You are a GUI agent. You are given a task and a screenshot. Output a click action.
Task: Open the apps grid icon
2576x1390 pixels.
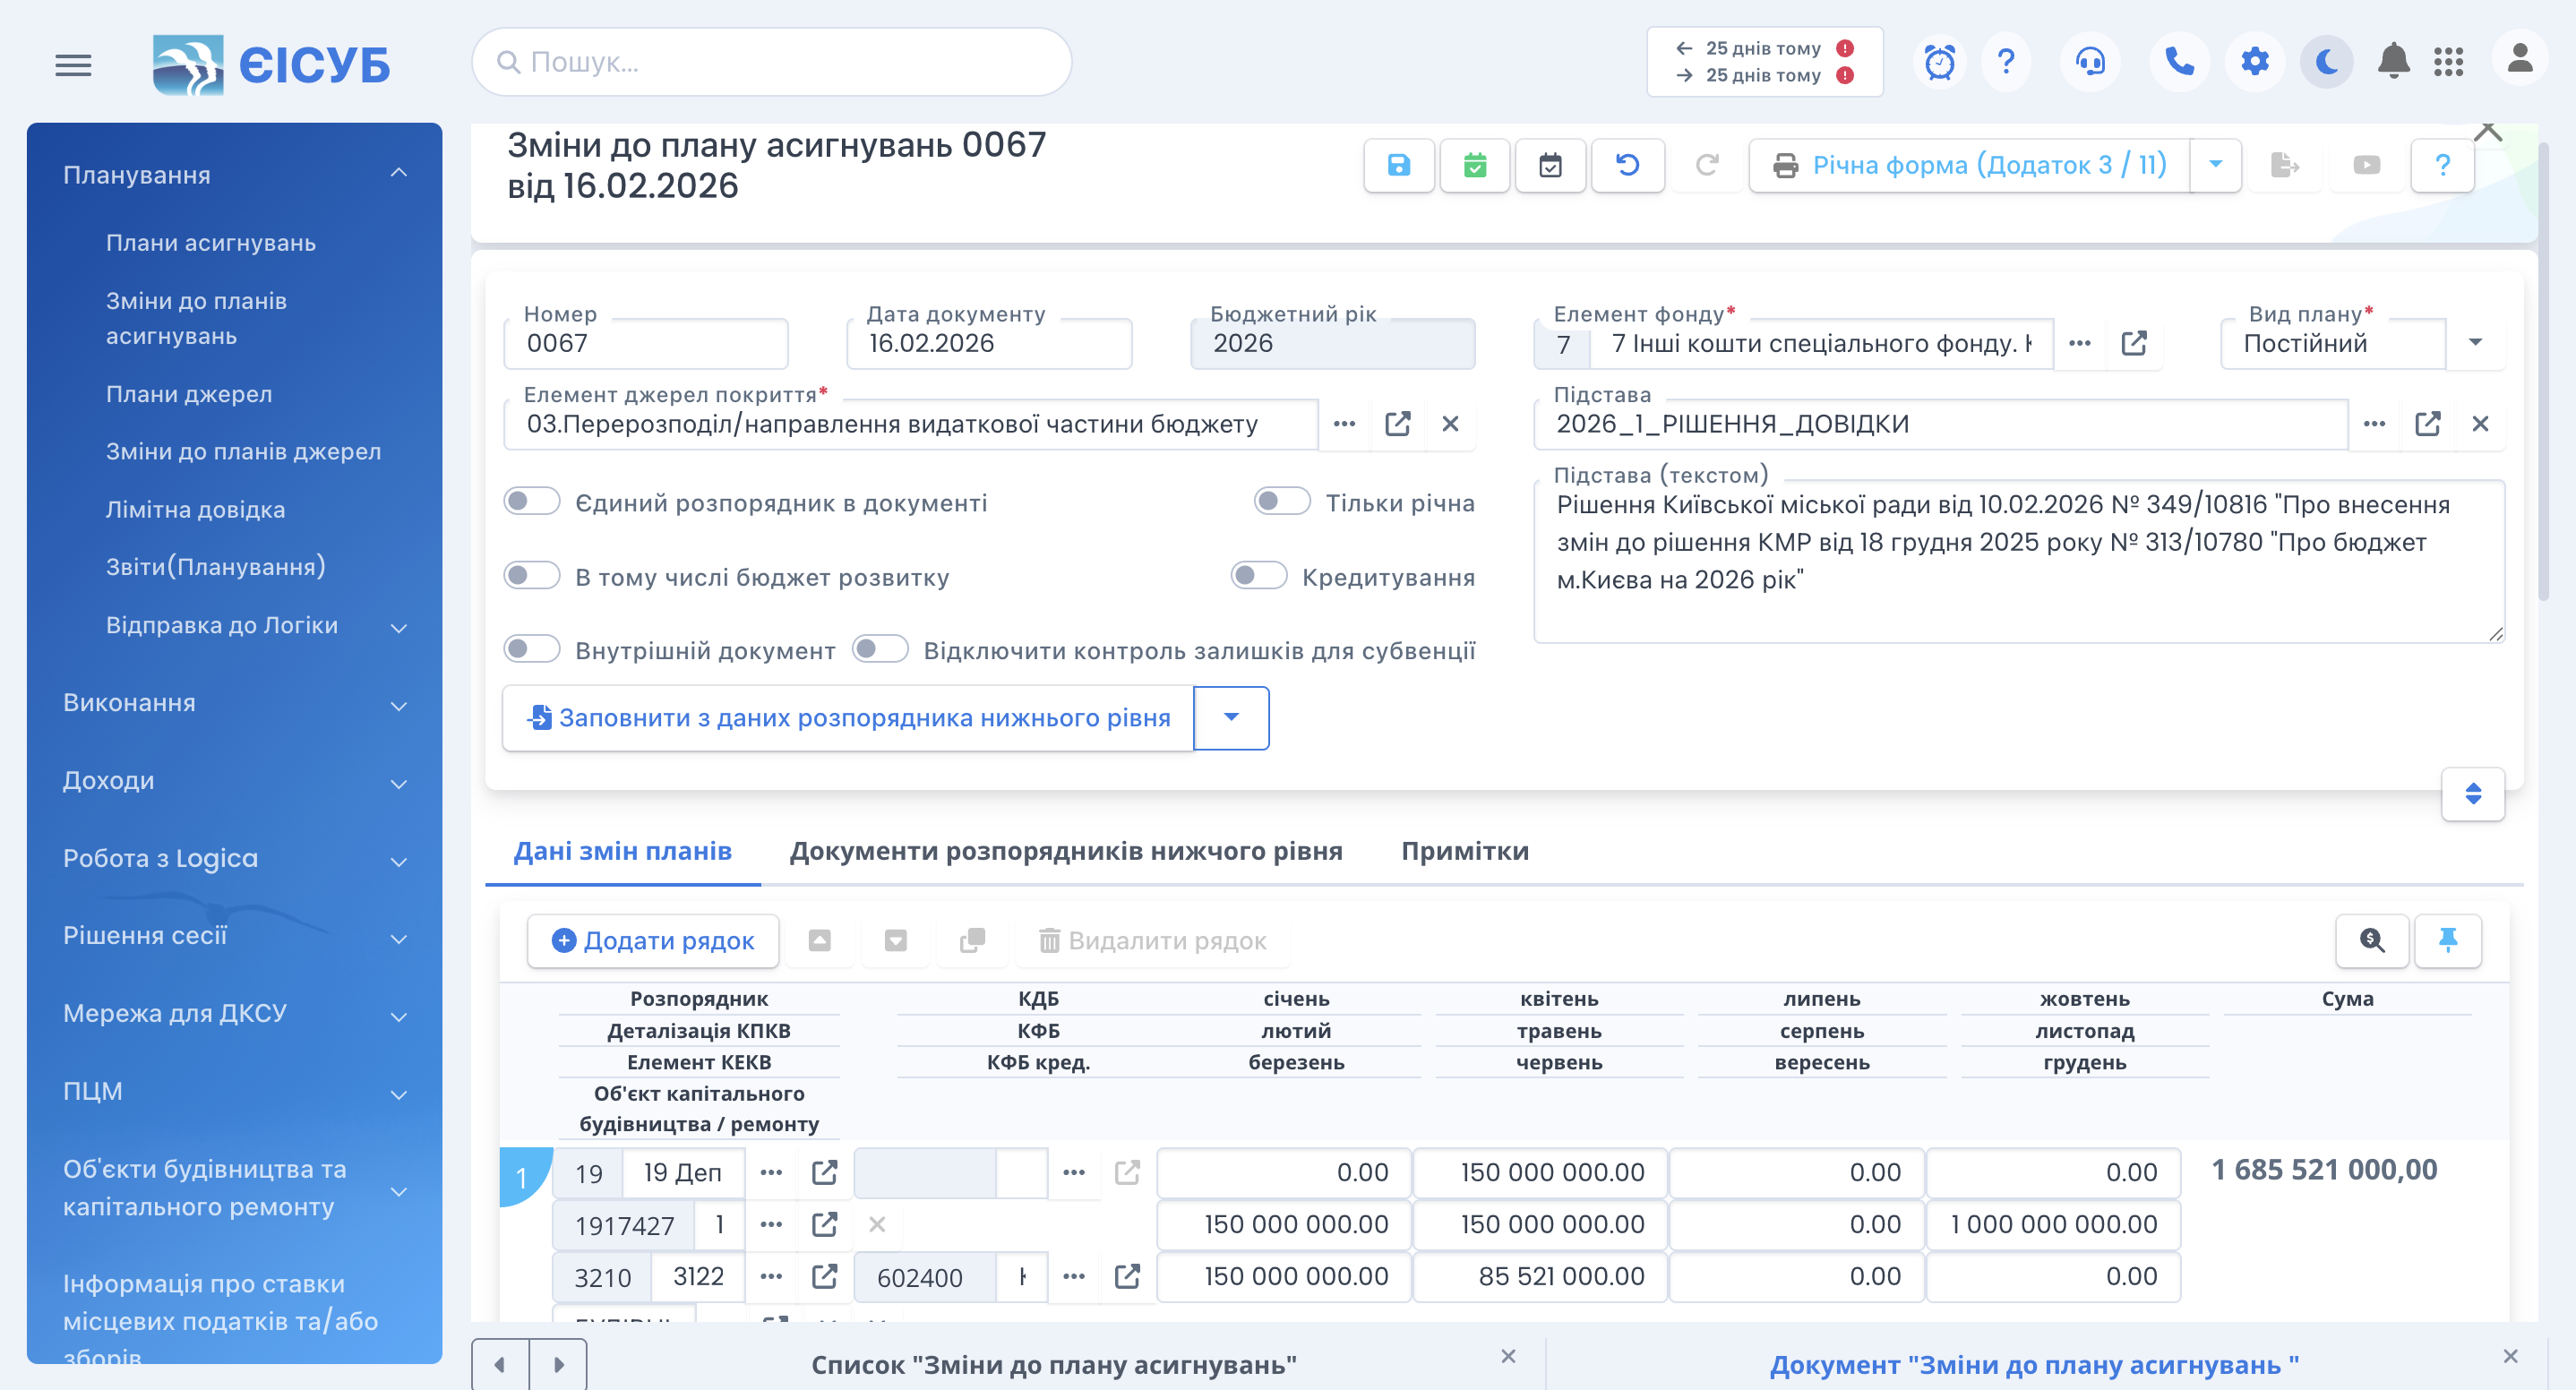[x=2448, y=62]
